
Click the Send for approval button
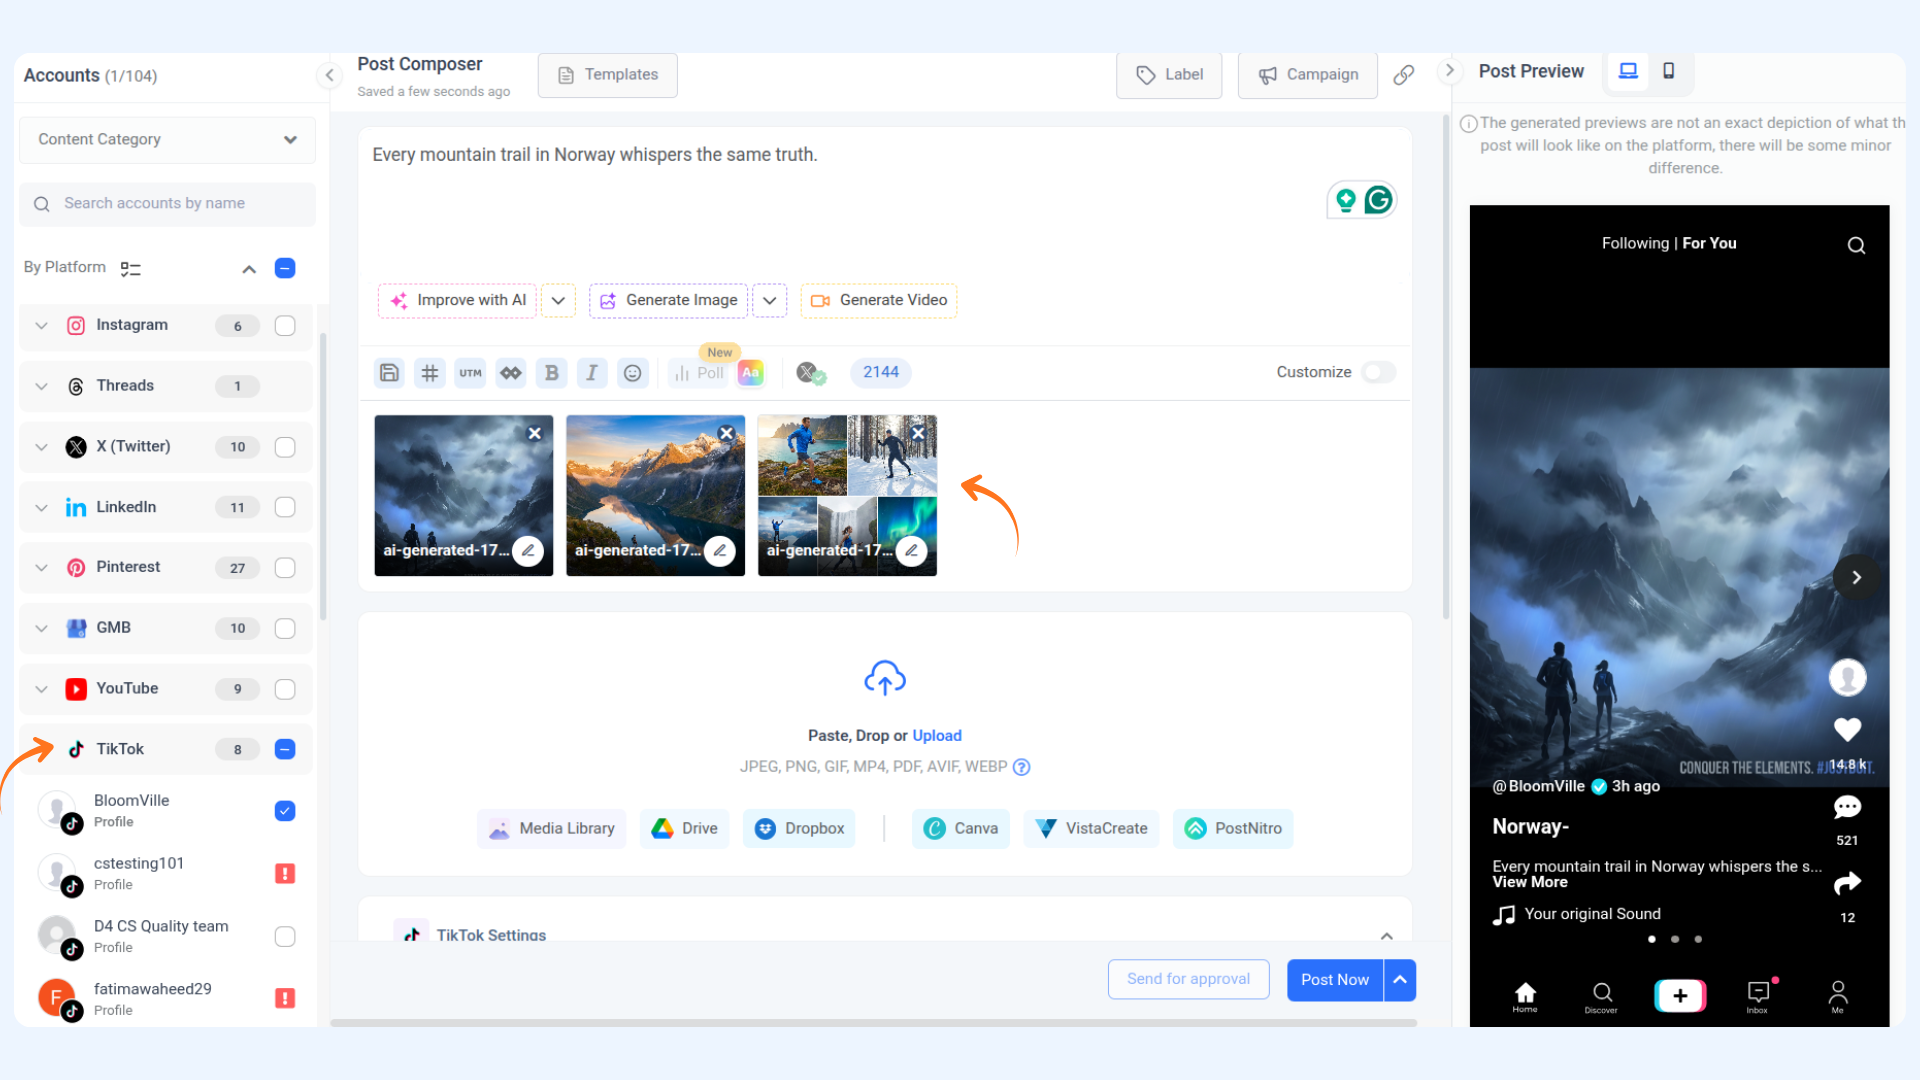[x=1188, y=980]
